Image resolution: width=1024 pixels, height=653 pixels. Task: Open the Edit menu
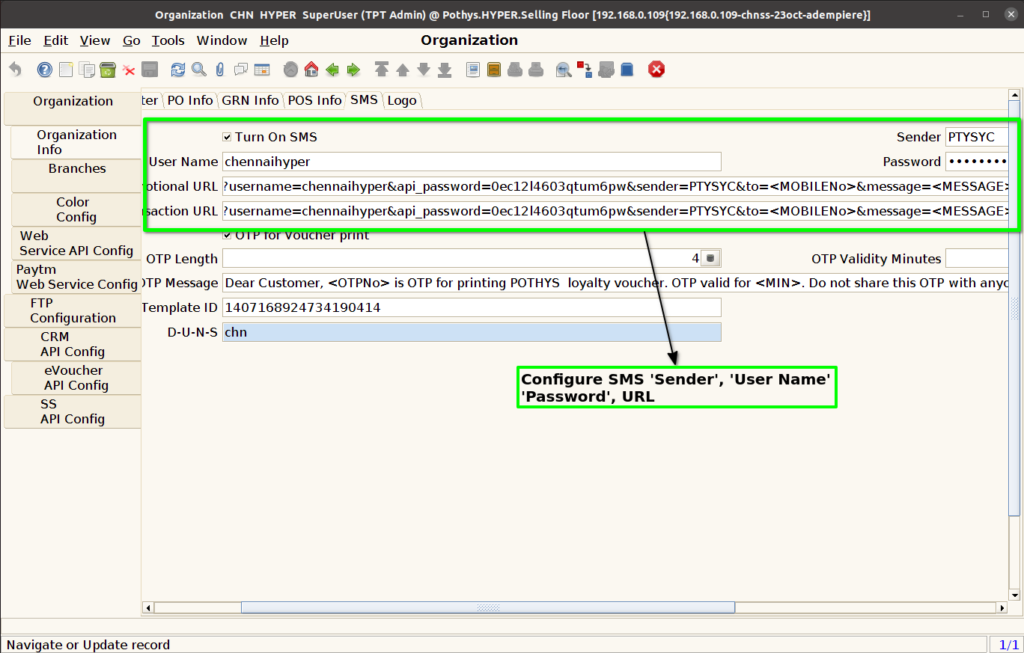(x=56, y=40)
